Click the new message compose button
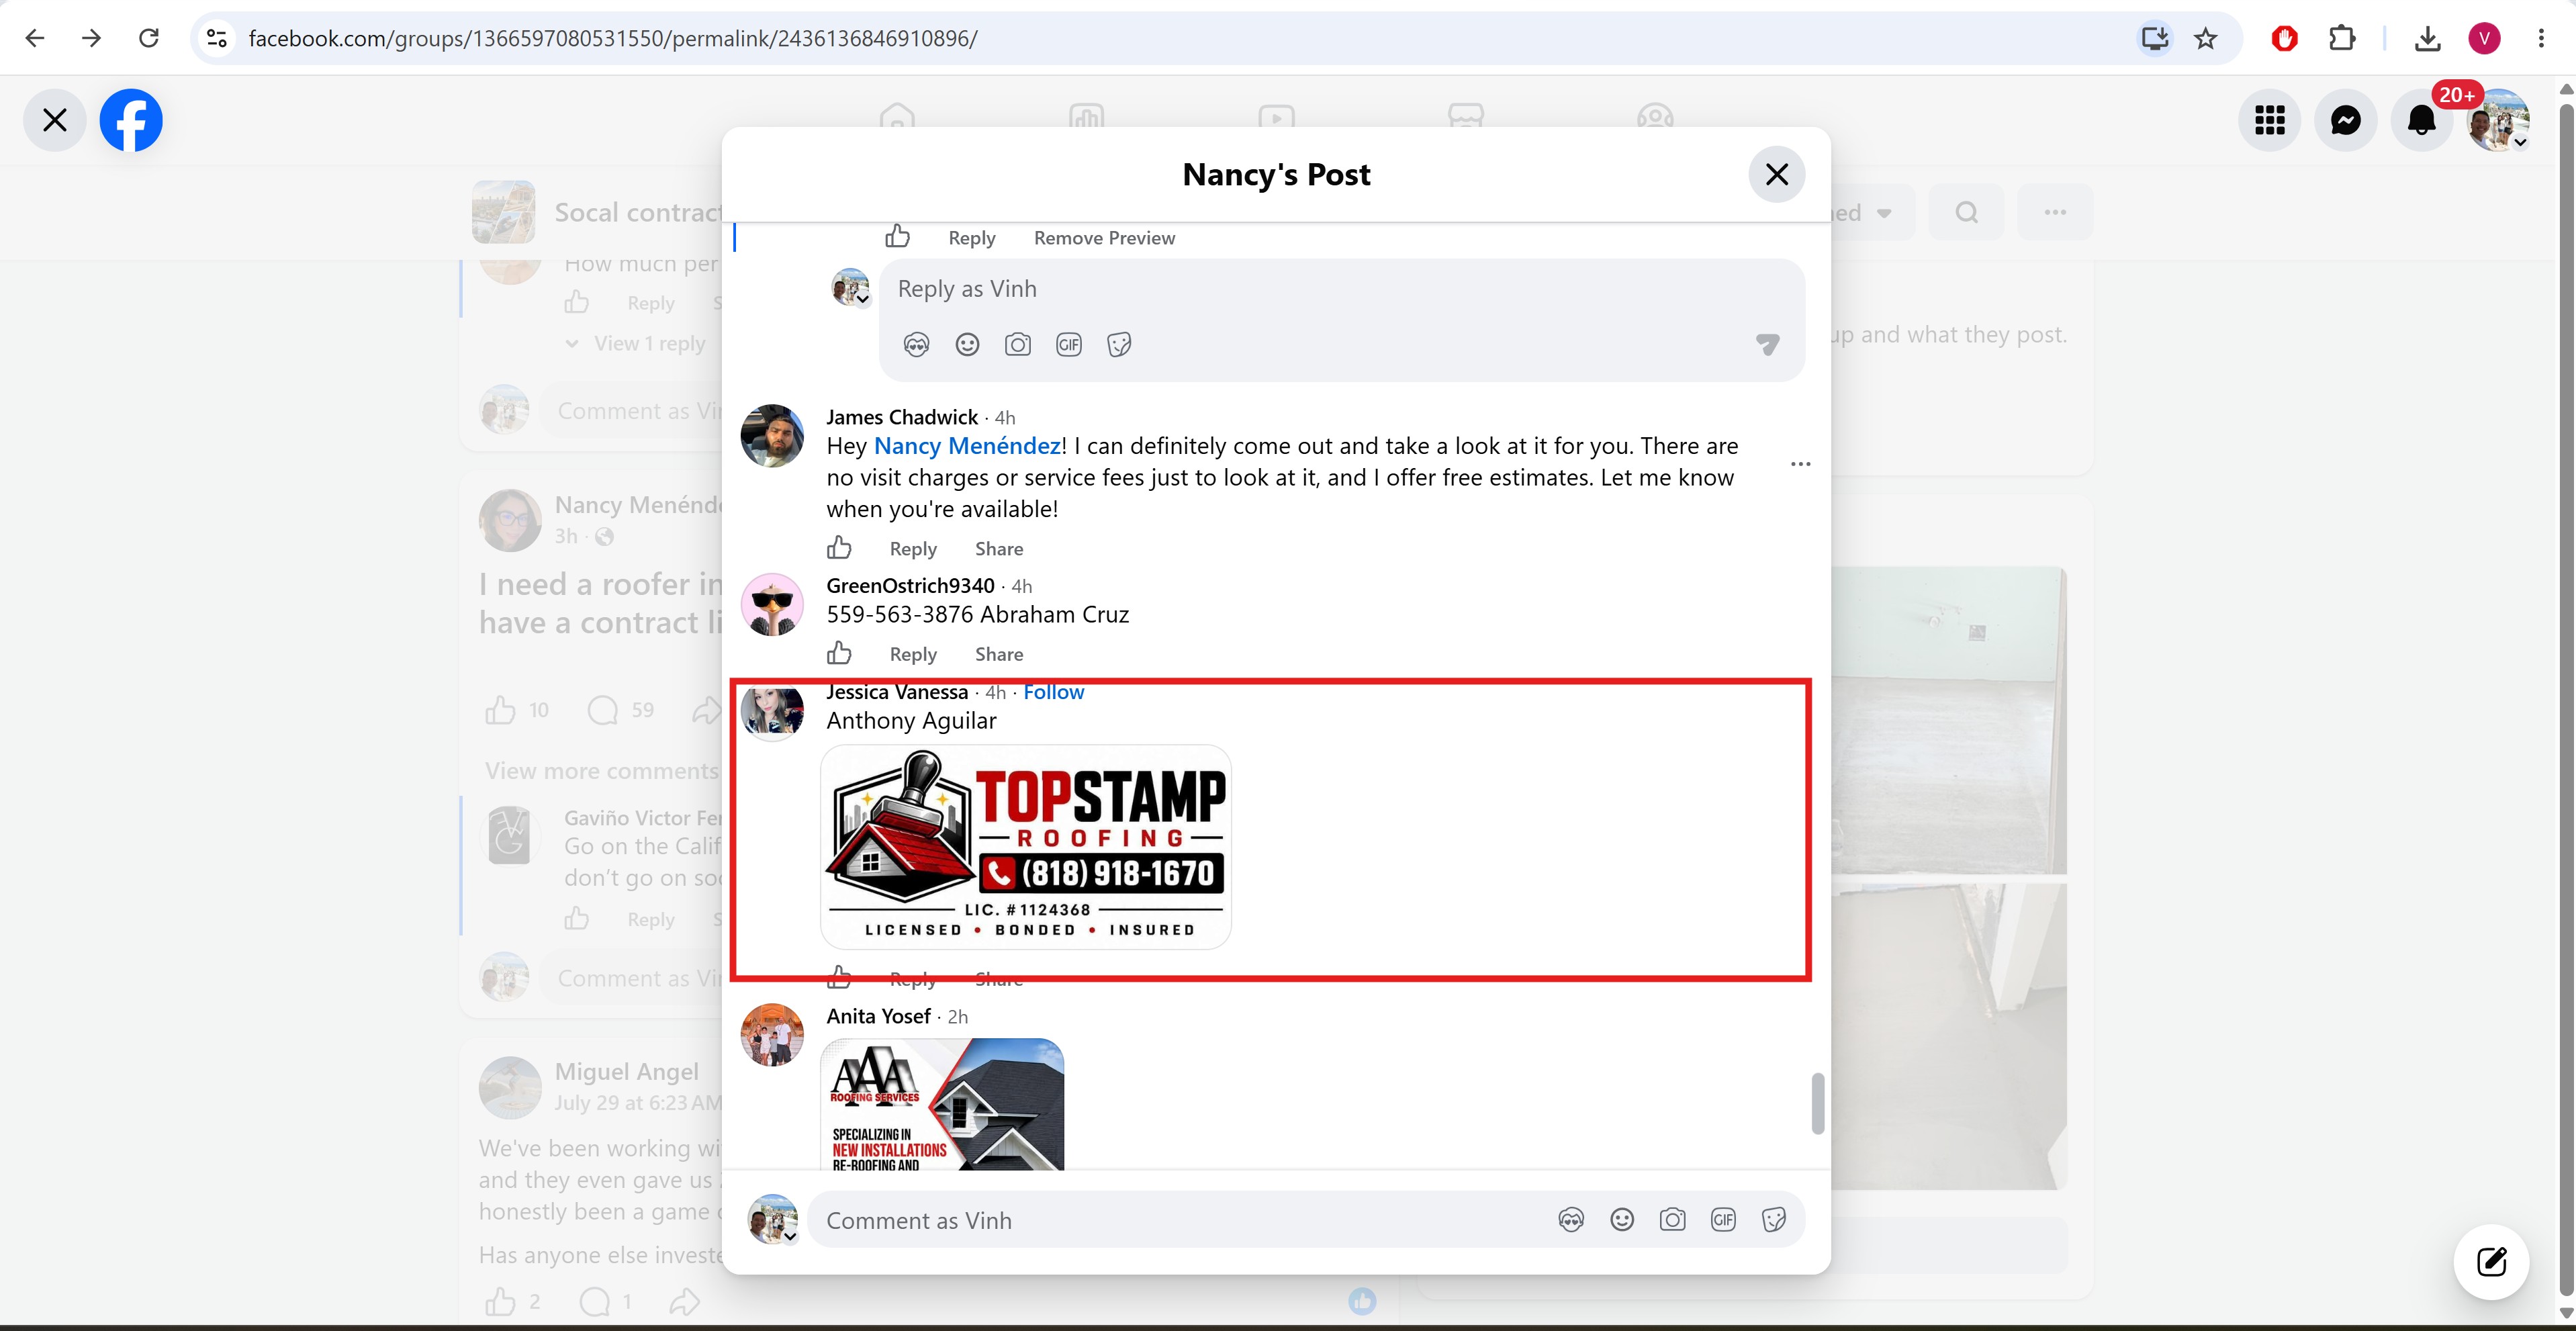 click(x=2491, y=1262)
